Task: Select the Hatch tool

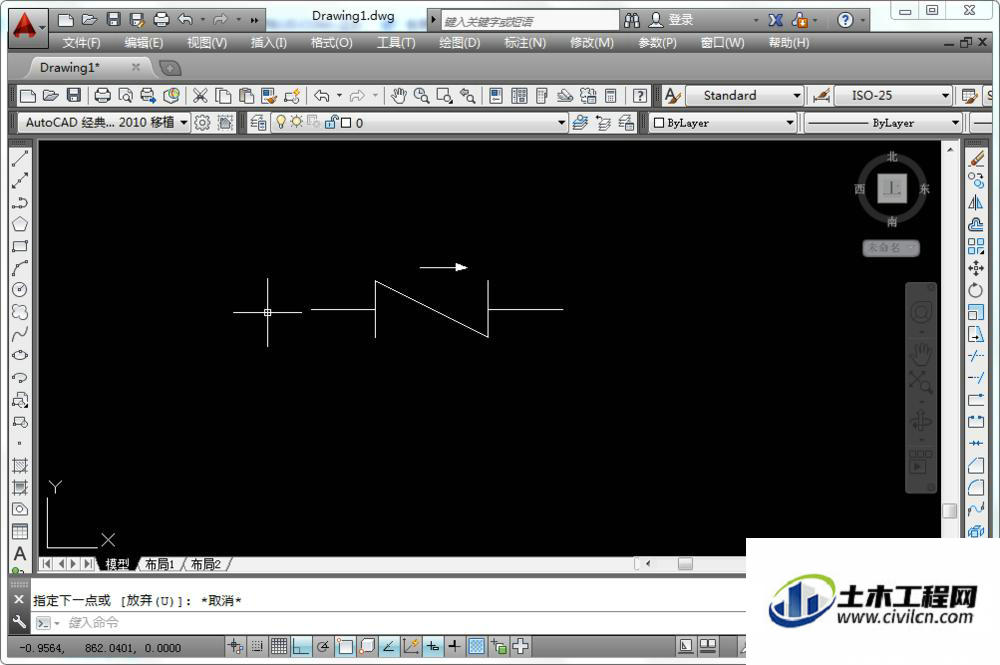Action: click(x=20, y=466)
